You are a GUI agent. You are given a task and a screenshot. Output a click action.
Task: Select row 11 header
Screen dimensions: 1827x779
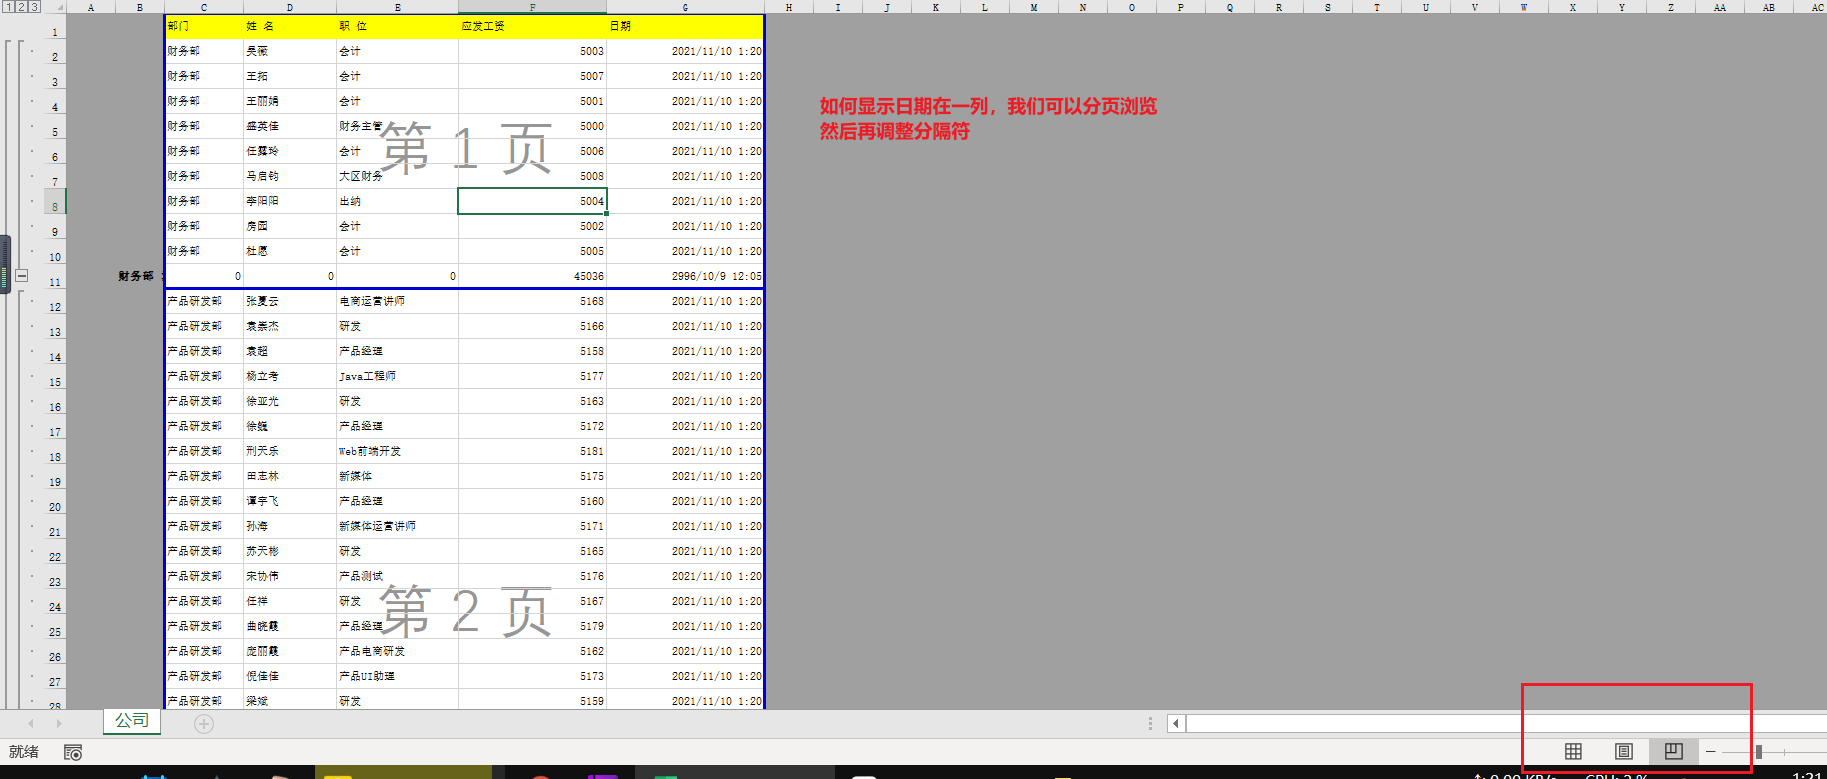pos(55,278)
